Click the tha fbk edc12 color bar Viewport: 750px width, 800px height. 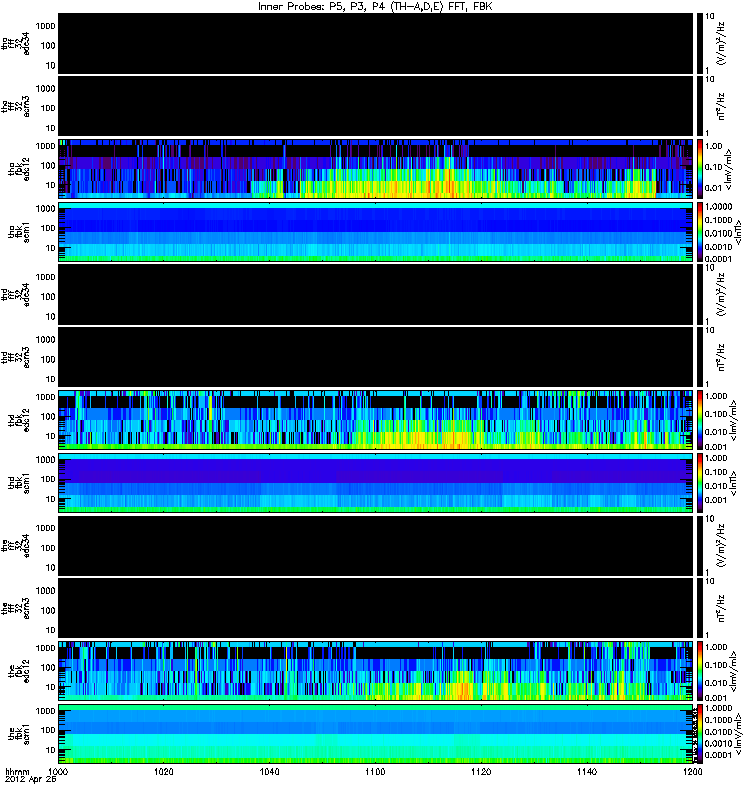click(700, 169)
